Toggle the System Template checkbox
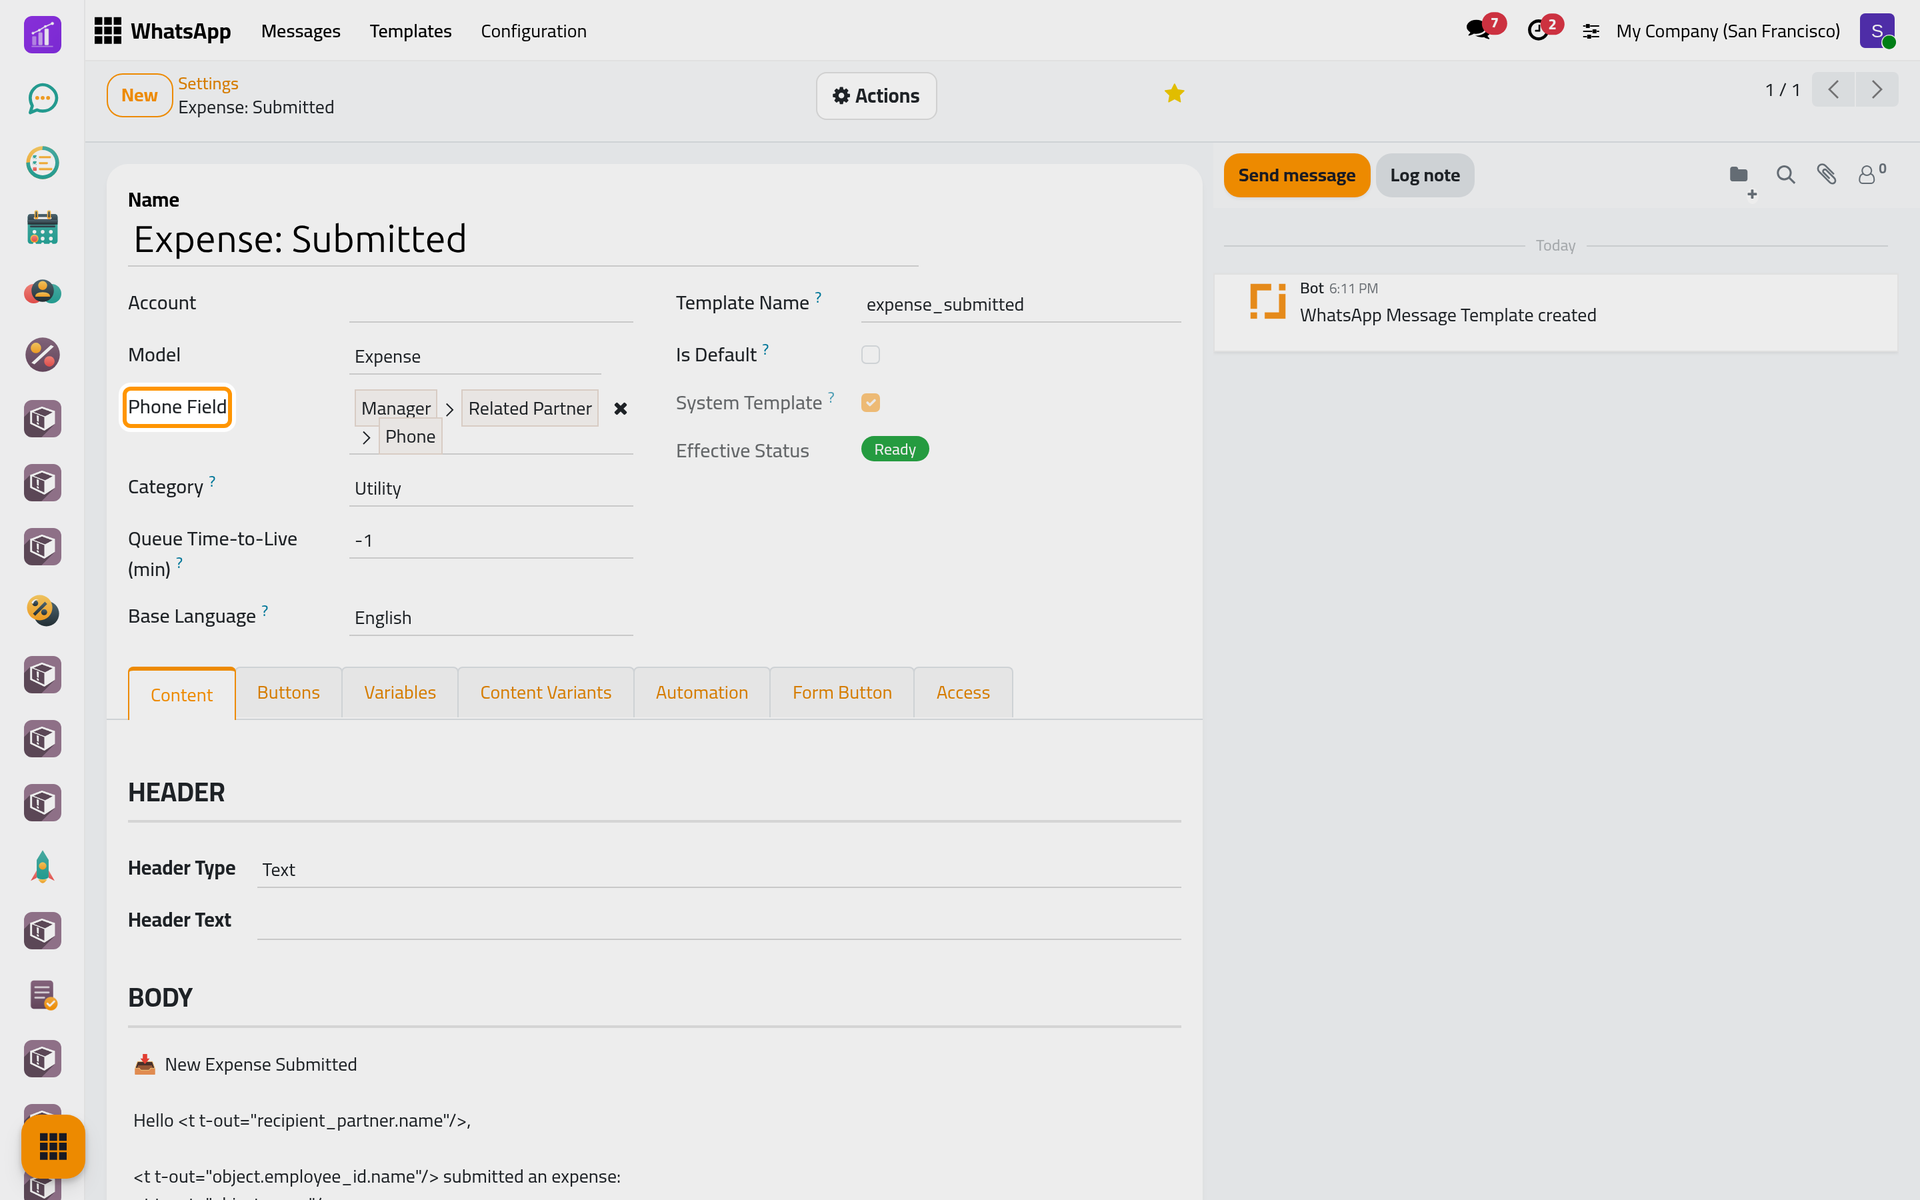Screen dimensions: 1920x1200 click(870, 403)
